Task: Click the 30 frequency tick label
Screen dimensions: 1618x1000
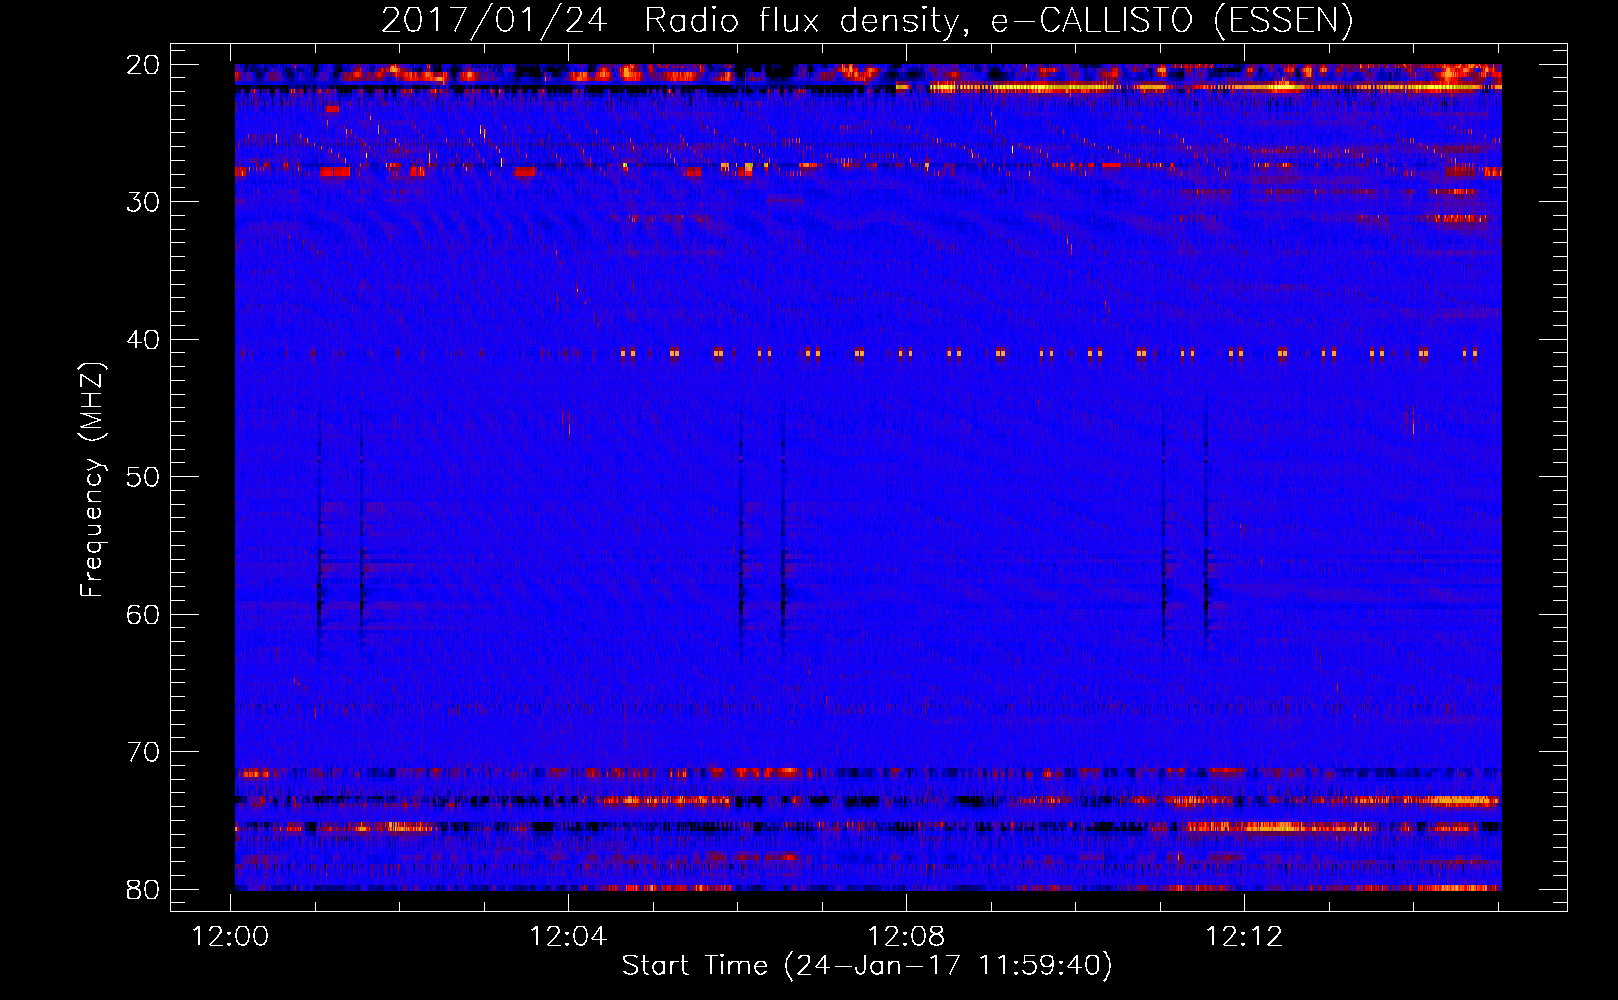Action: pyautogui.click(x=143, y=202)
